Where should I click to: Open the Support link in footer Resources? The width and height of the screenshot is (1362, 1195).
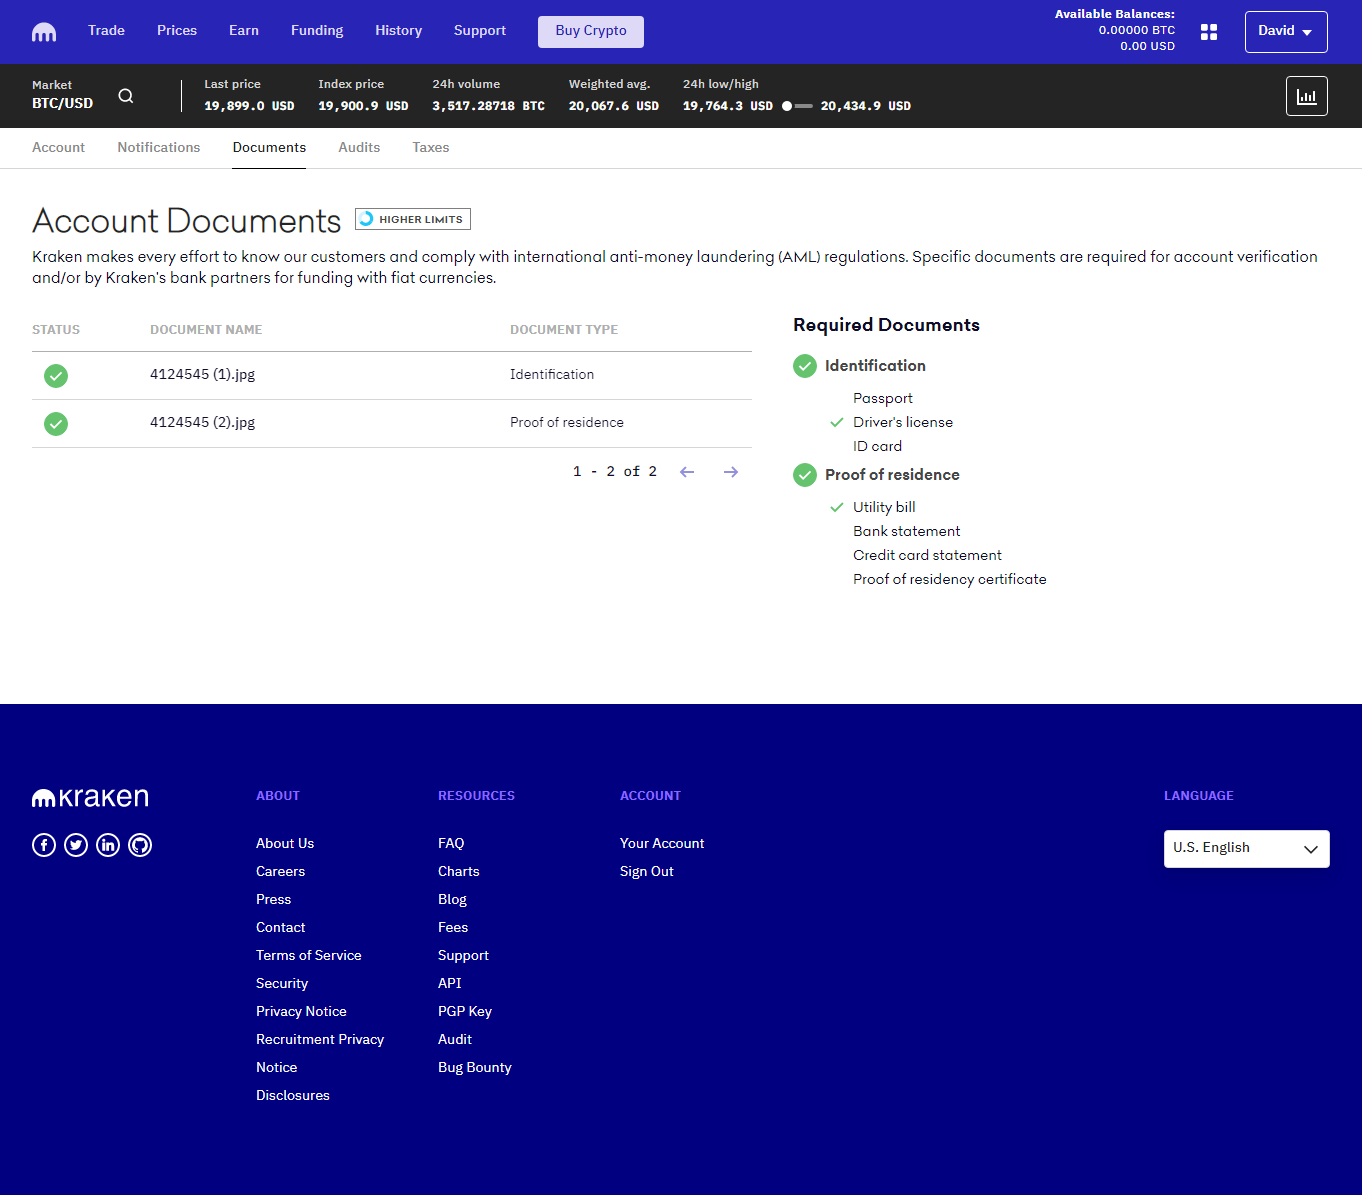coord(463,956)
